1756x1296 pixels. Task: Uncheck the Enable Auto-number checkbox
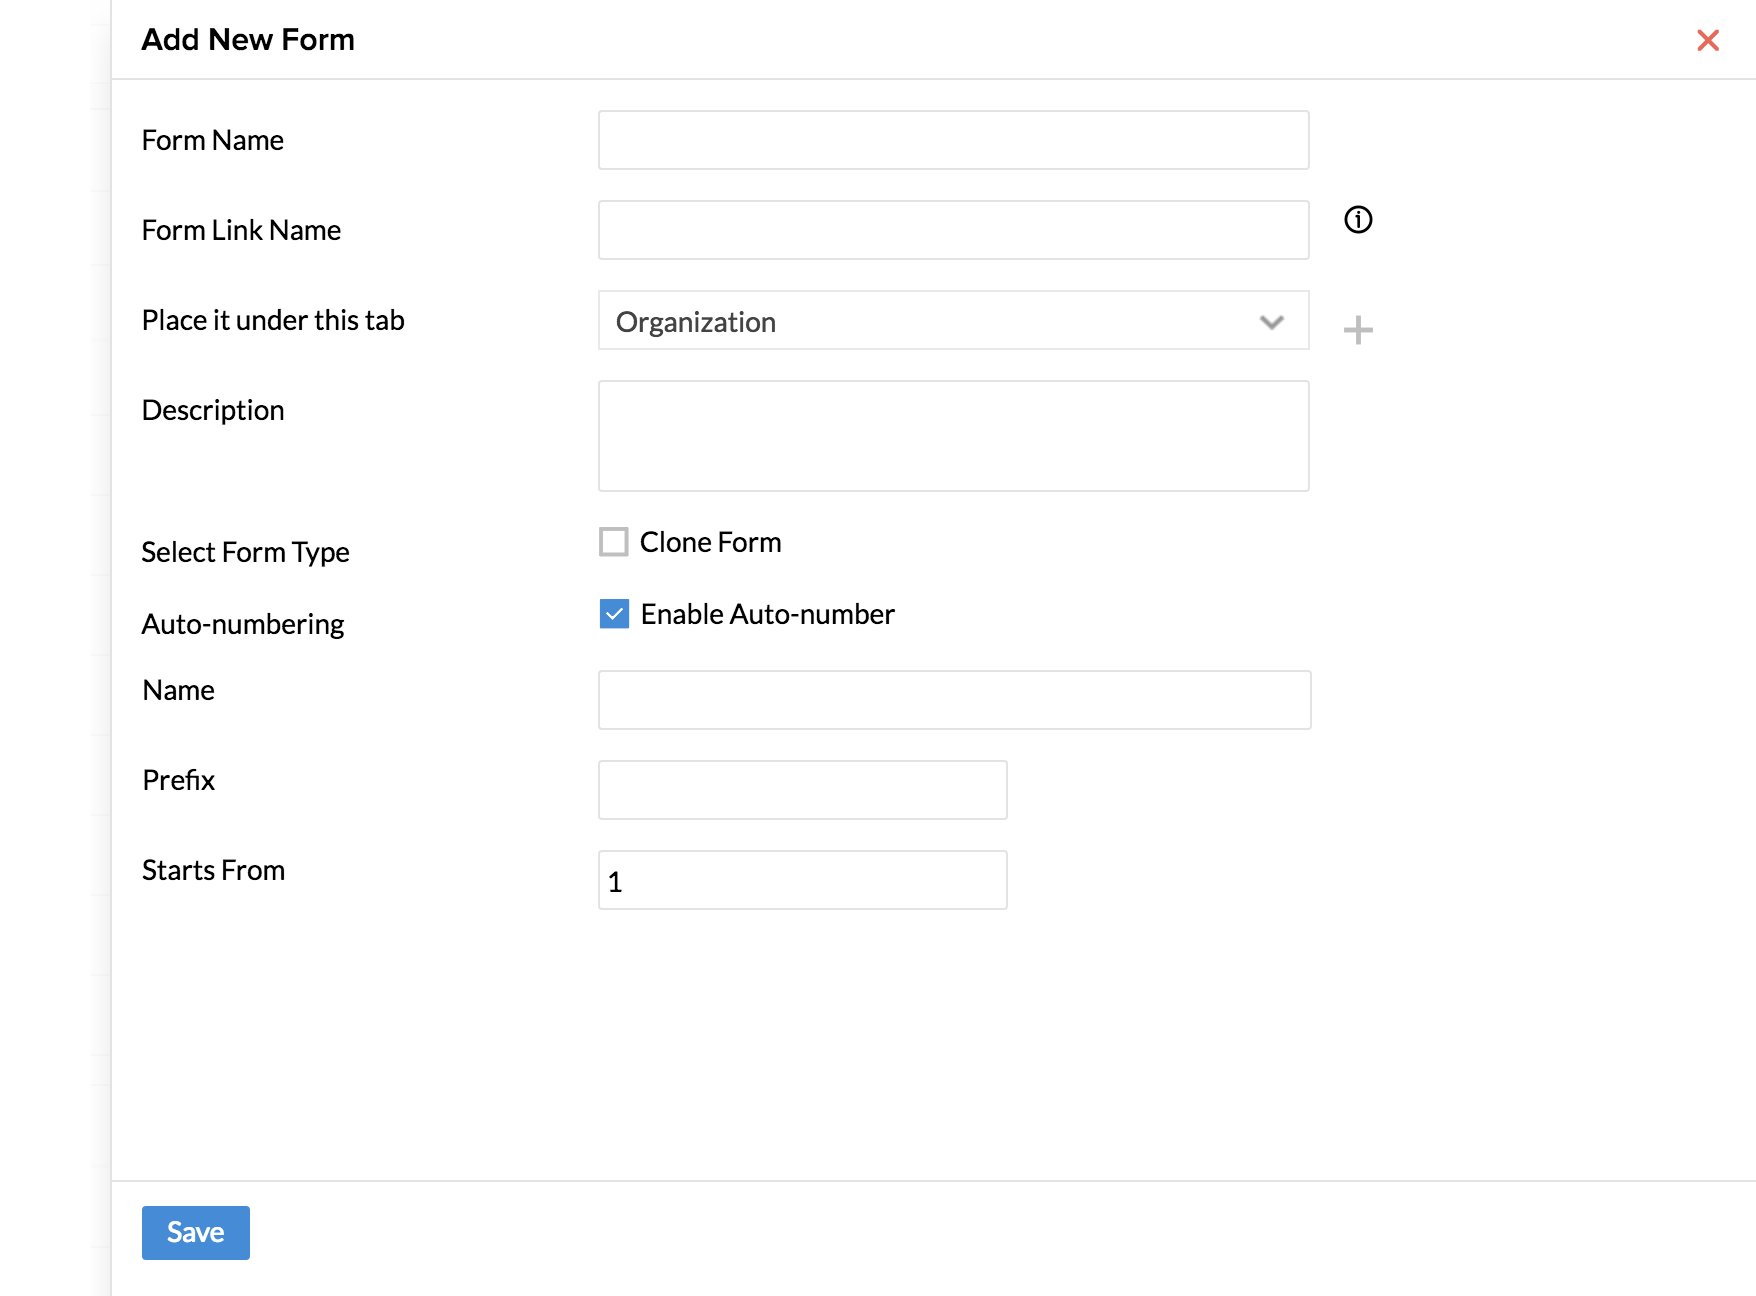pyautogui.click(x=614, y=614)
